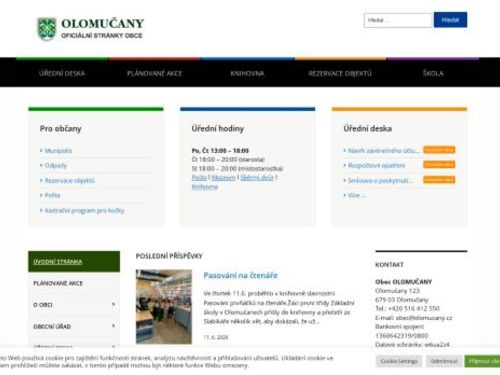500x375 pixels.
Task: Open the Pasování na čtenáře article title
Action: tap(240, 275)
